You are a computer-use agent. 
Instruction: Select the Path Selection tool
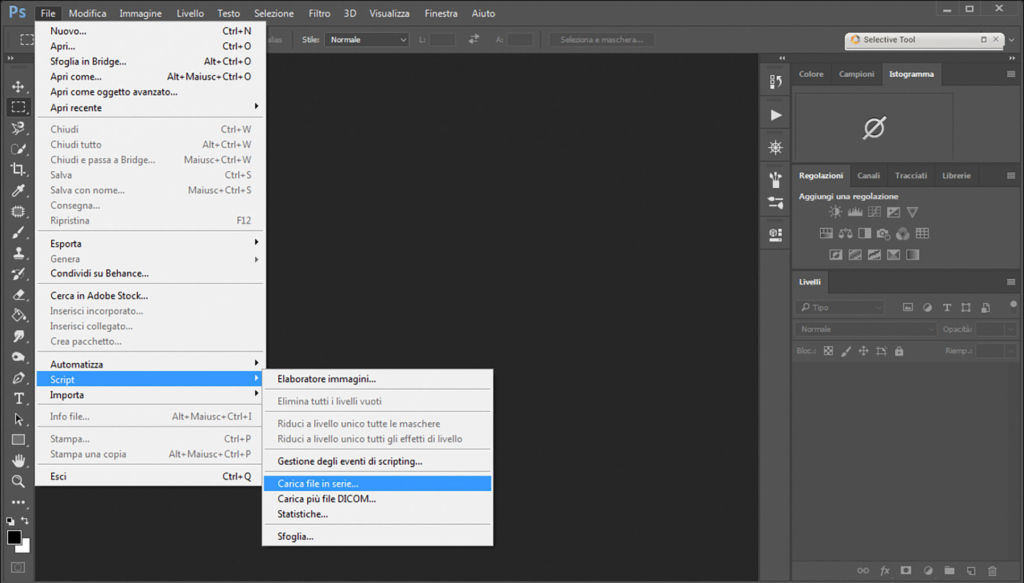coord(18,419)
